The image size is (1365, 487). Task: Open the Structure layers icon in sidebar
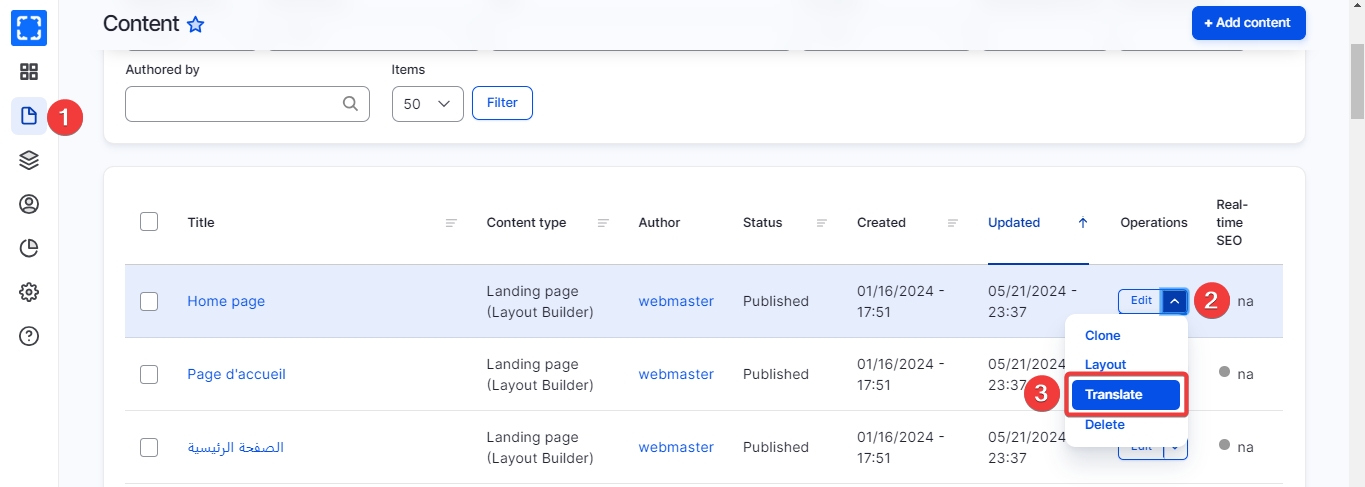pos(29,160)
